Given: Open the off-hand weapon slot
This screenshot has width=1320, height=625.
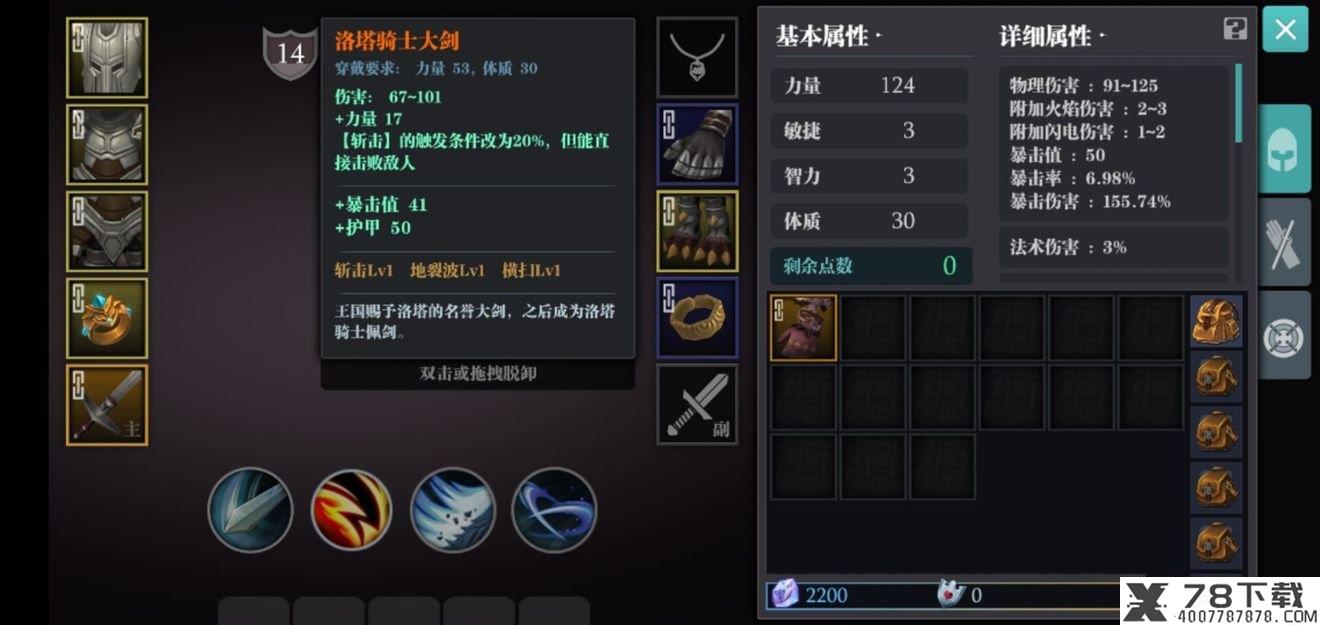Looking at the screenshot, I should pyautogui.click(x=697, y=405).
